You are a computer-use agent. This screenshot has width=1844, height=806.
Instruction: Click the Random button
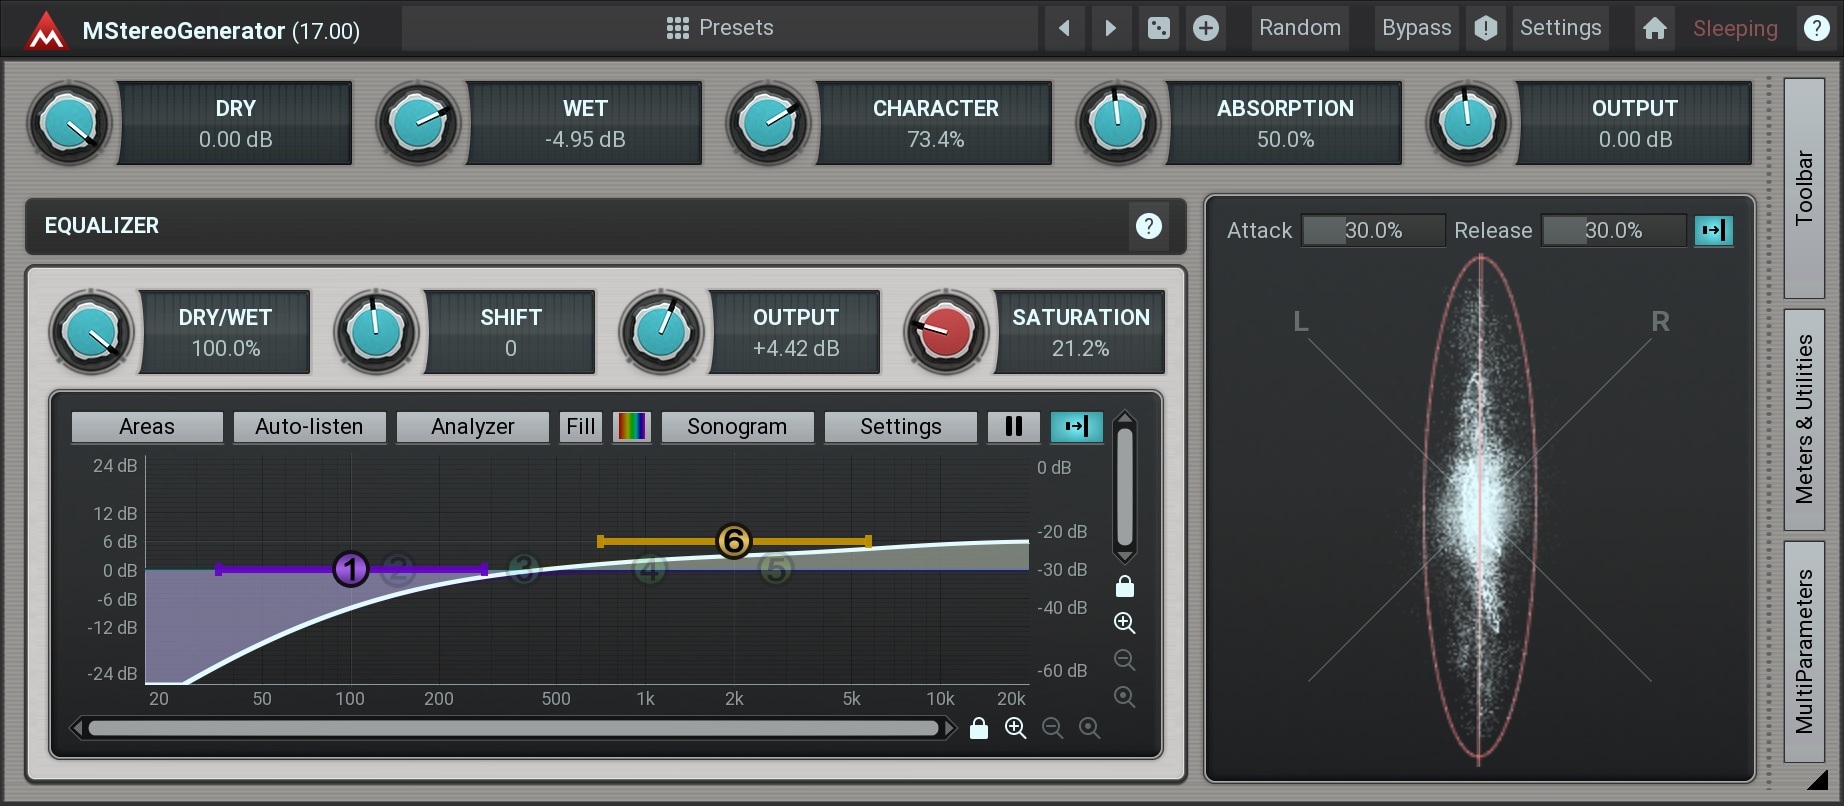[x=1299, y=28]
